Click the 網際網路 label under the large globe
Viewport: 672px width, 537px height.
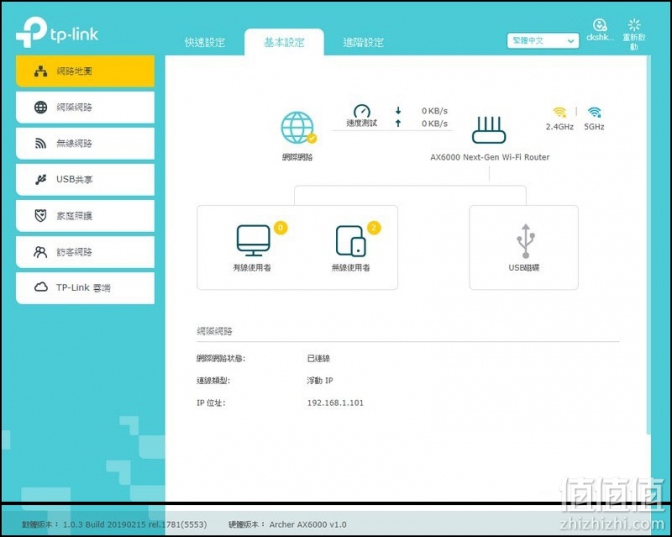coord(297,157)
